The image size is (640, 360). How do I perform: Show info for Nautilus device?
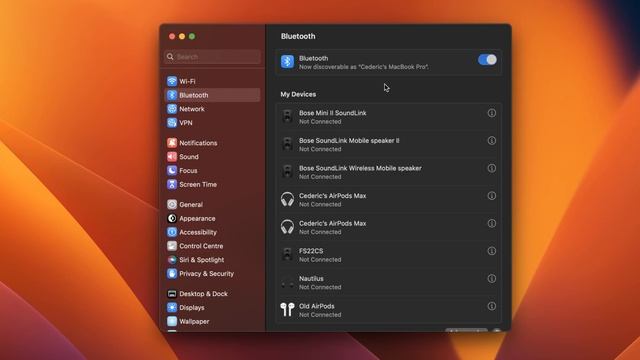[x=492, y=279]
